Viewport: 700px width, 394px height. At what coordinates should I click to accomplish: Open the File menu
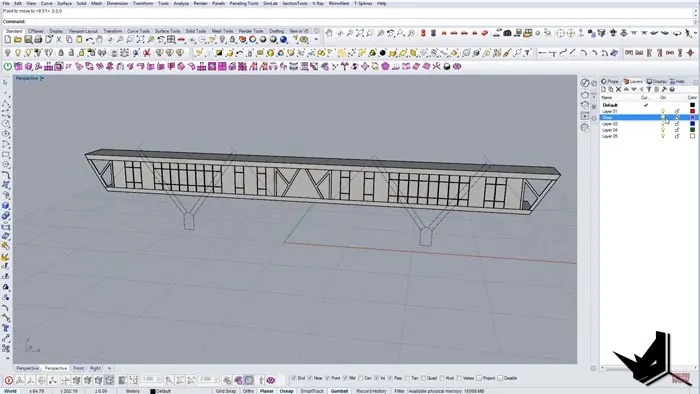point(6,3)
